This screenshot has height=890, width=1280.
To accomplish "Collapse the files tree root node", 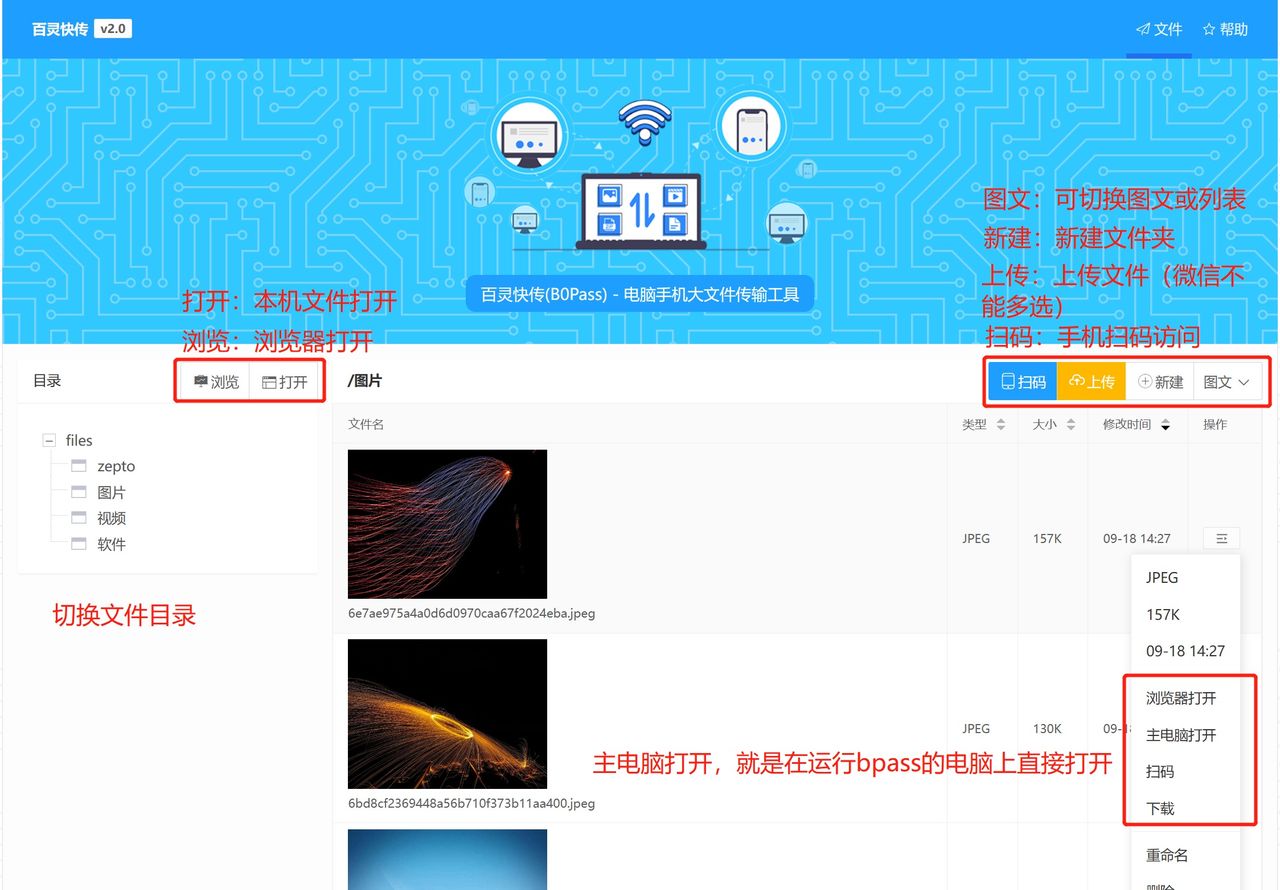I will 49,441.
